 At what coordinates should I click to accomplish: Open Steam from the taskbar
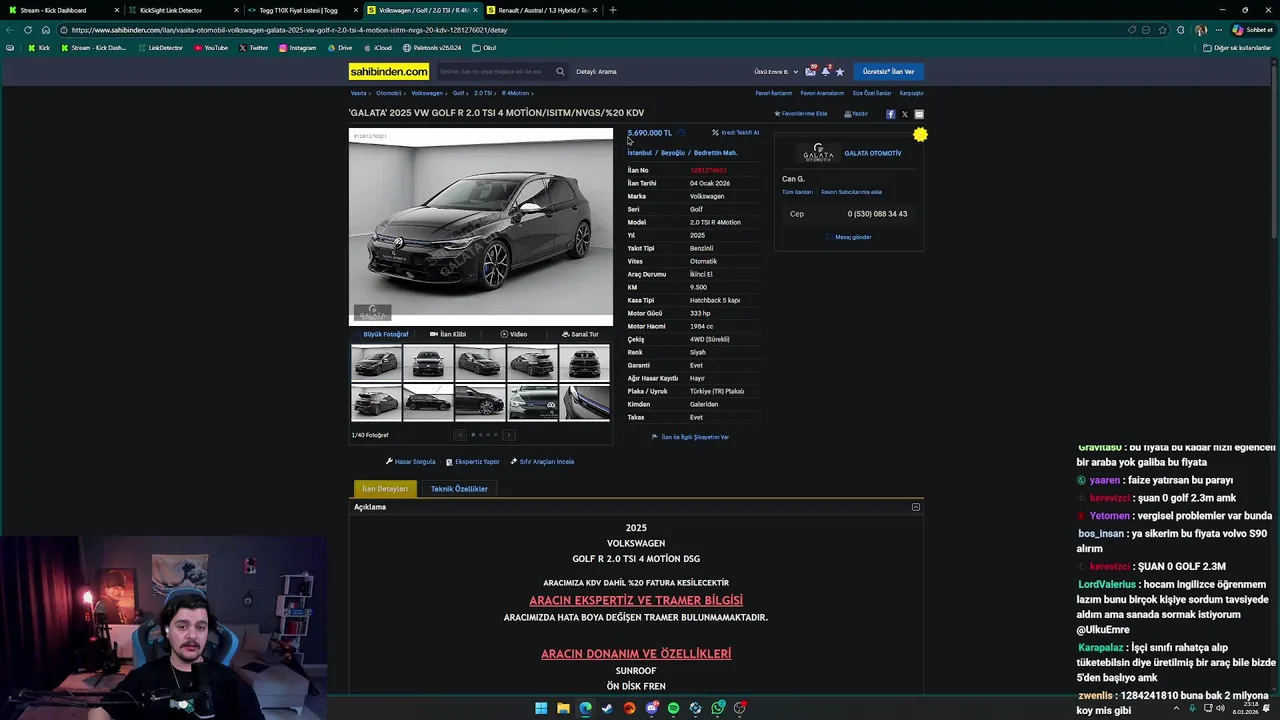tap(607, 708)
